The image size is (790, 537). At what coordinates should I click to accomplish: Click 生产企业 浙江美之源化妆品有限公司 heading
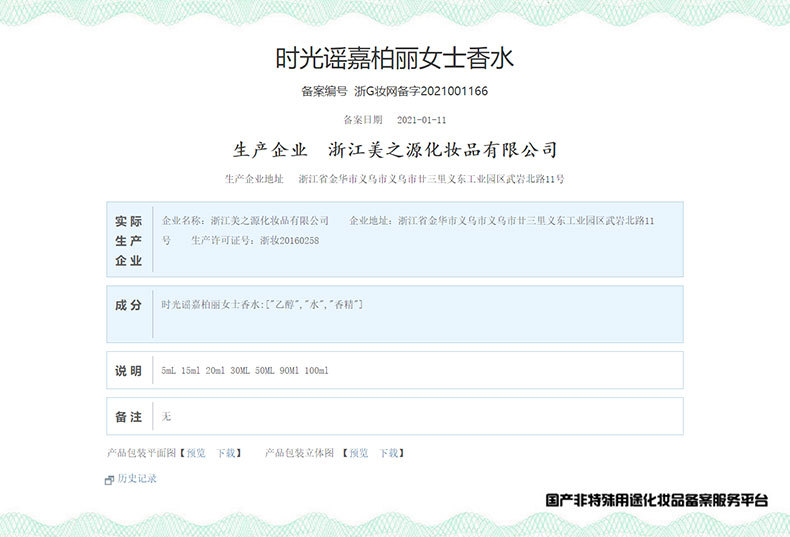click(395, 150)
